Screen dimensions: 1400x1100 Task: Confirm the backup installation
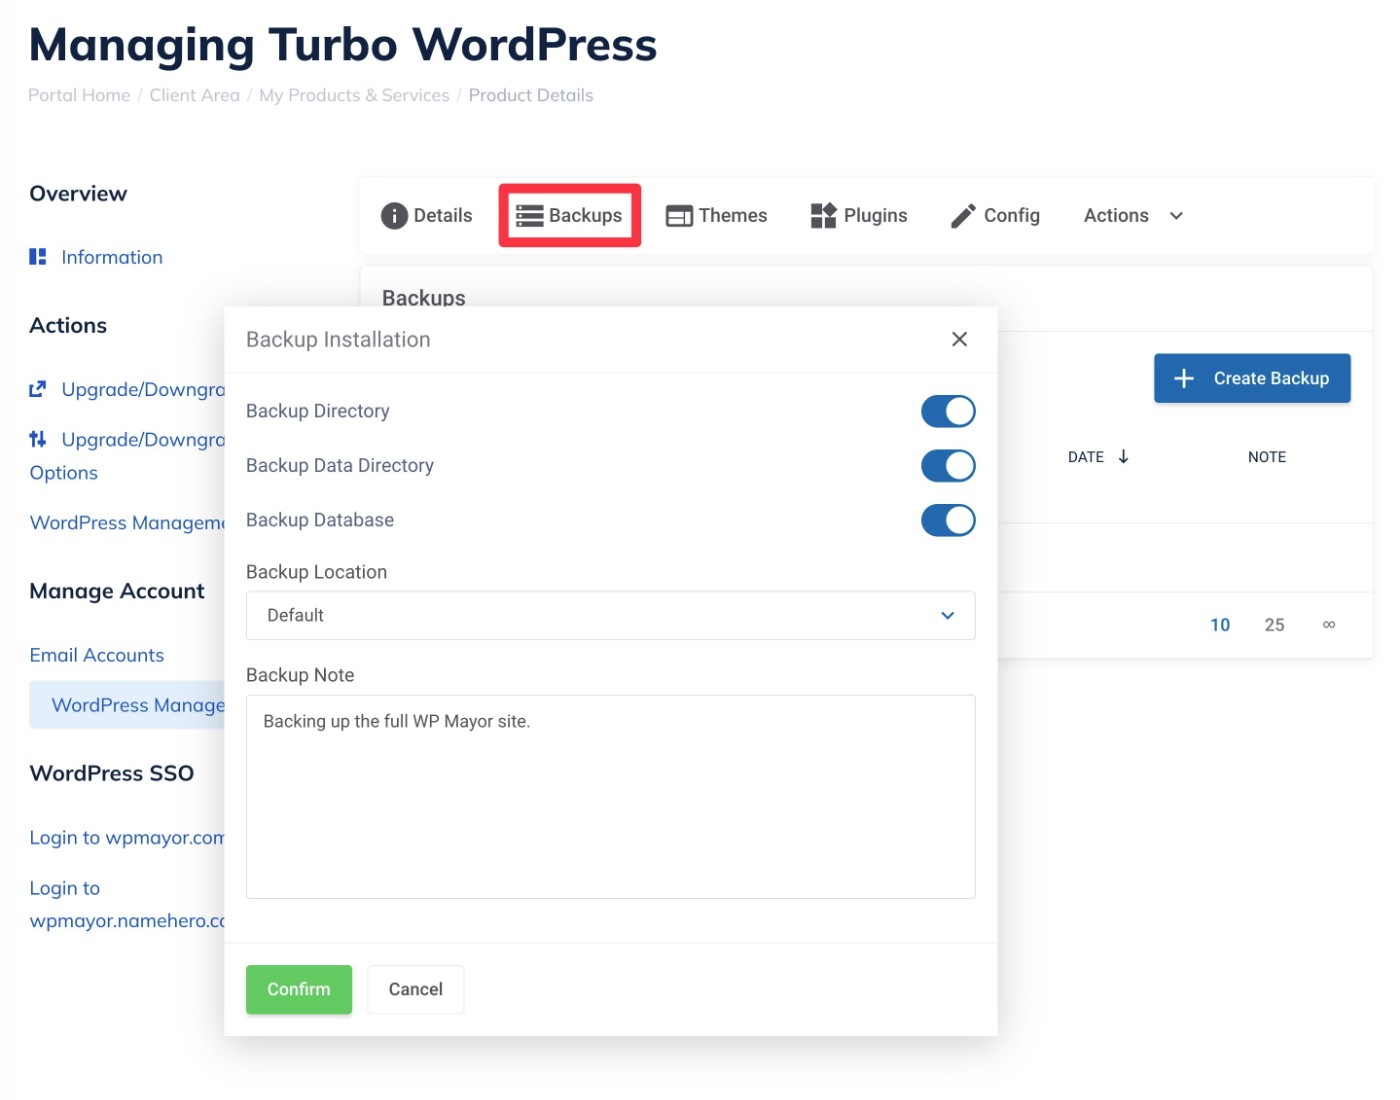pyautogui.click(x=299, y=989)
